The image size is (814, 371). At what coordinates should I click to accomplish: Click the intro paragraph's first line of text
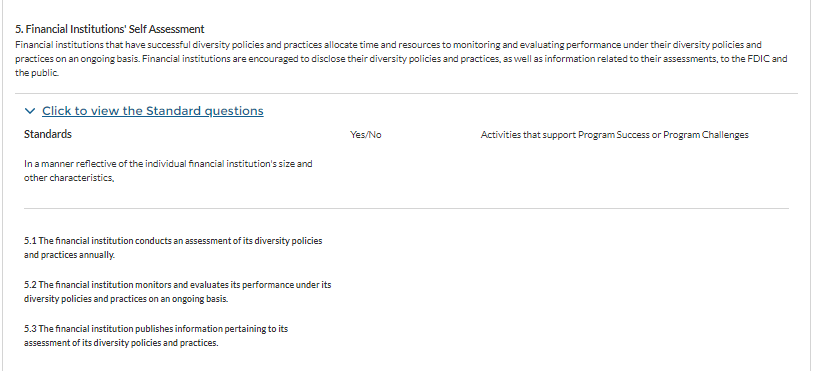point(388,45)
